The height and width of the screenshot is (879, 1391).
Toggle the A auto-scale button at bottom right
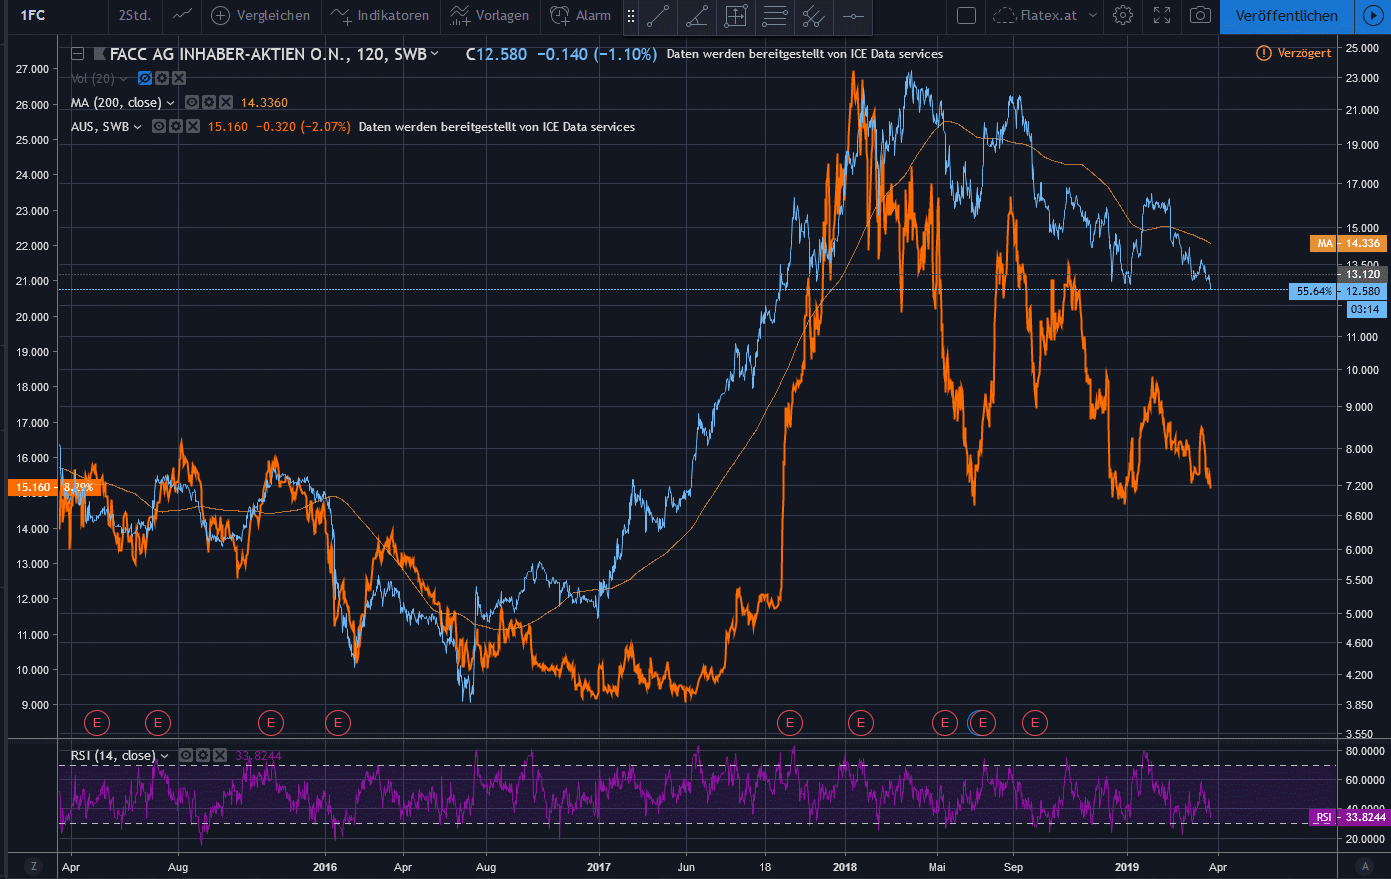1364,866
